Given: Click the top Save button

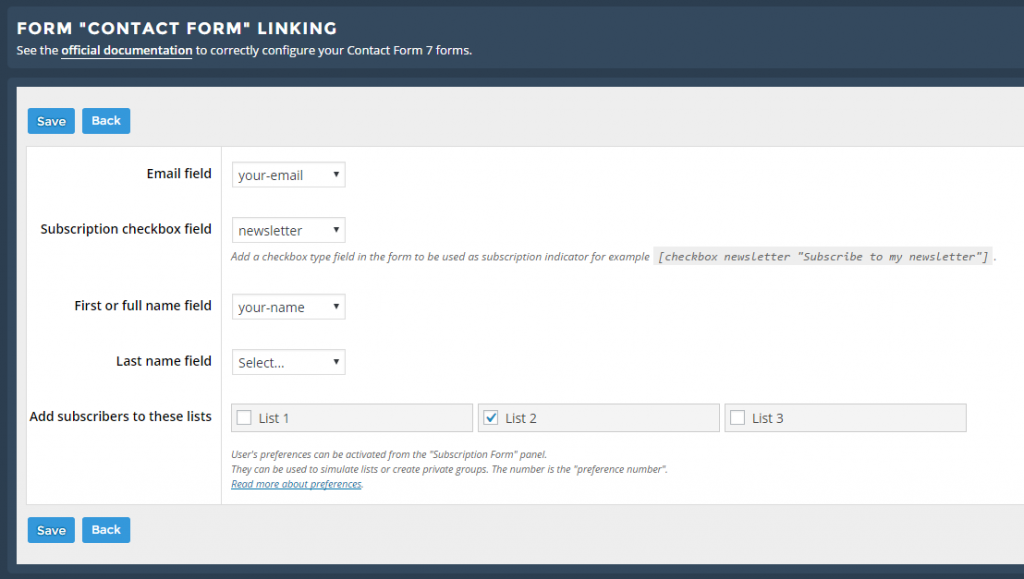Looking at the screenshot, I should point(51,121).
